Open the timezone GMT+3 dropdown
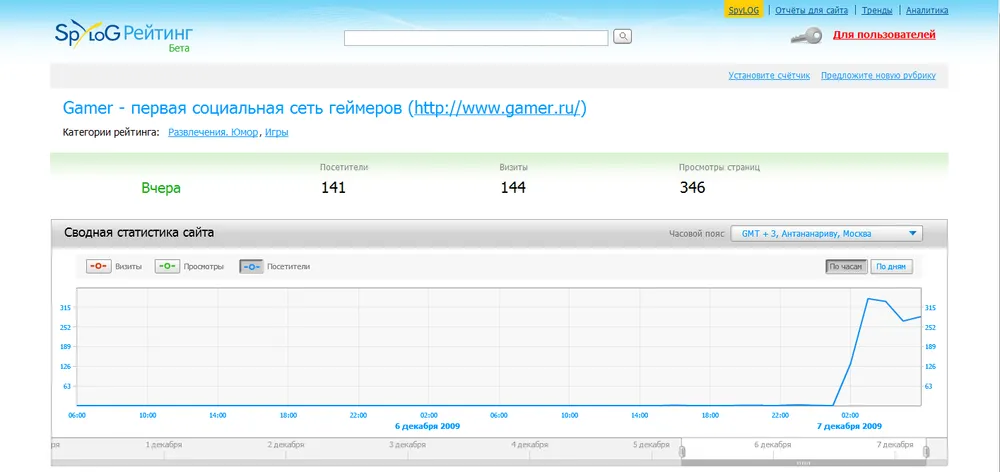Image resolution: width=1000 pixels, height=472 pixels. click(826, 233)
